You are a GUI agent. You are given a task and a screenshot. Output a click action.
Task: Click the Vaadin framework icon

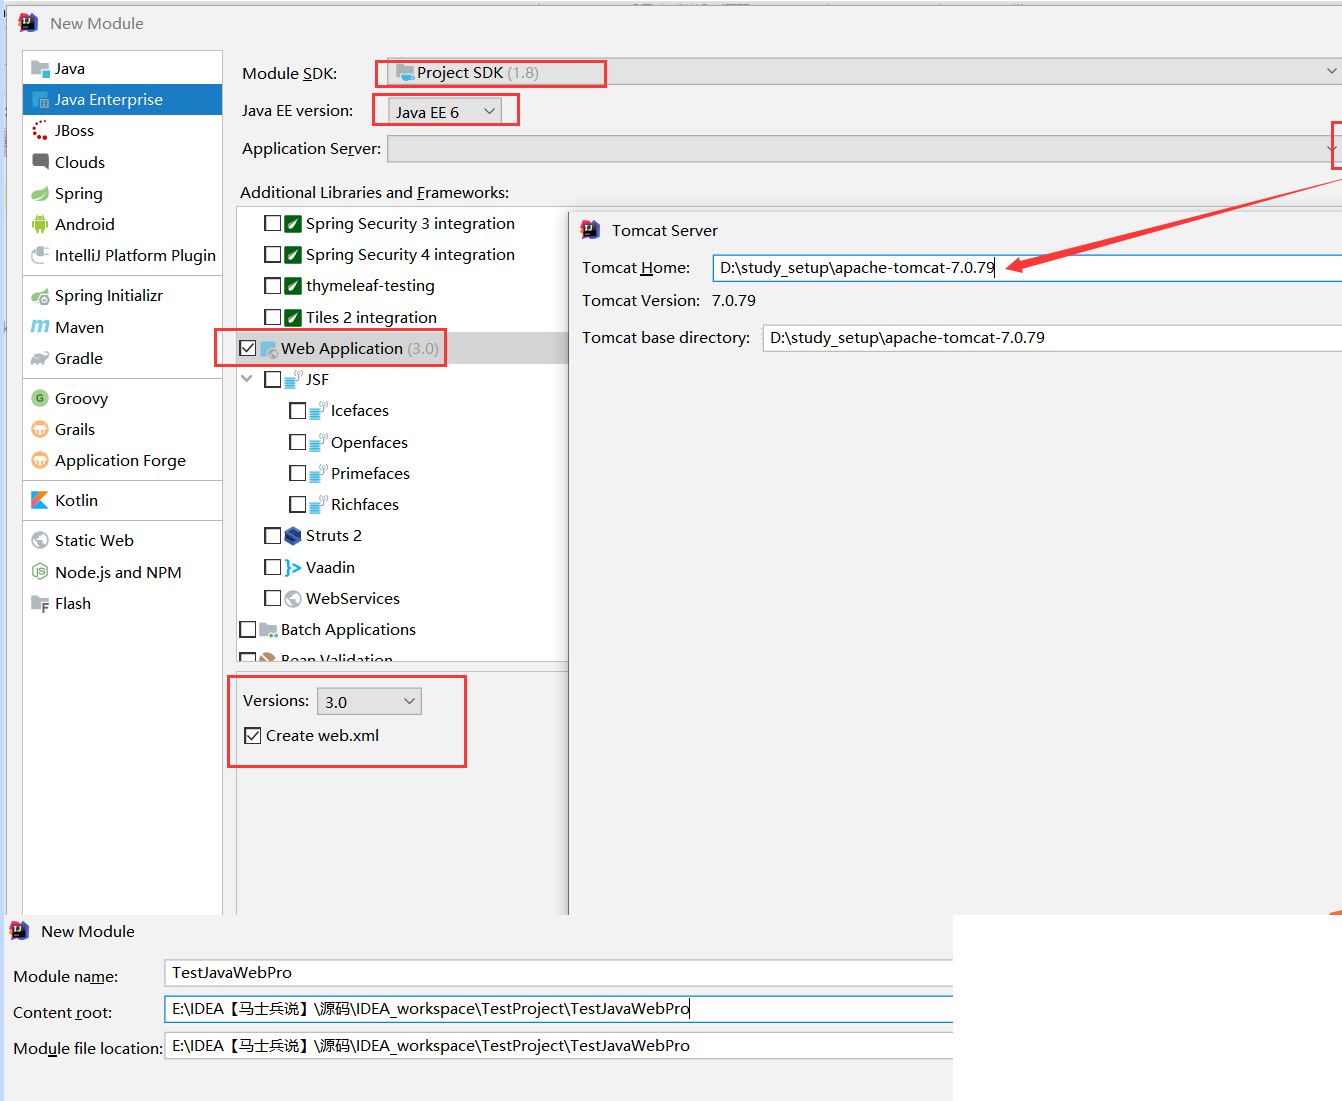[293, 567]
